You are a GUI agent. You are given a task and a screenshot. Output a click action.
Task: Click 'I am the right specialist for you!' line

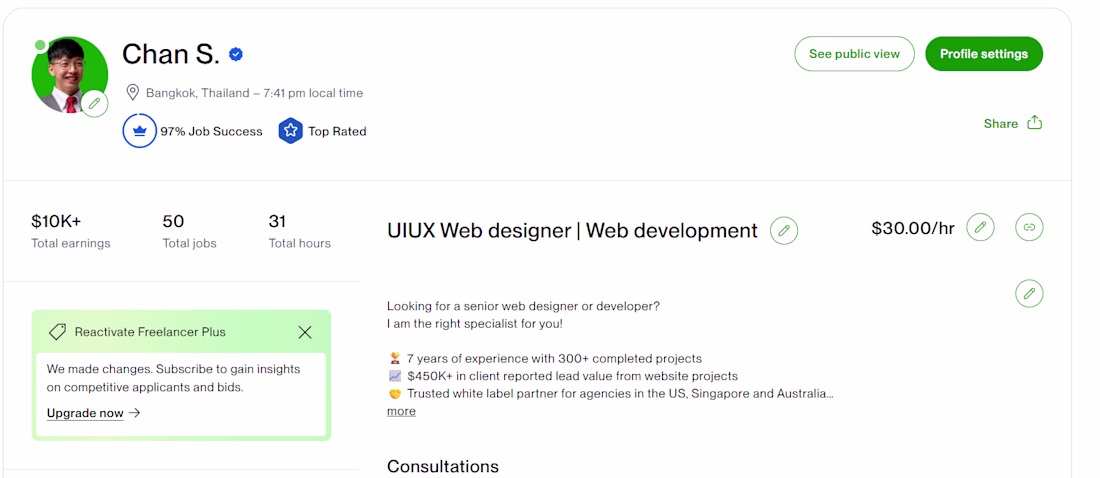pos(475,324)
